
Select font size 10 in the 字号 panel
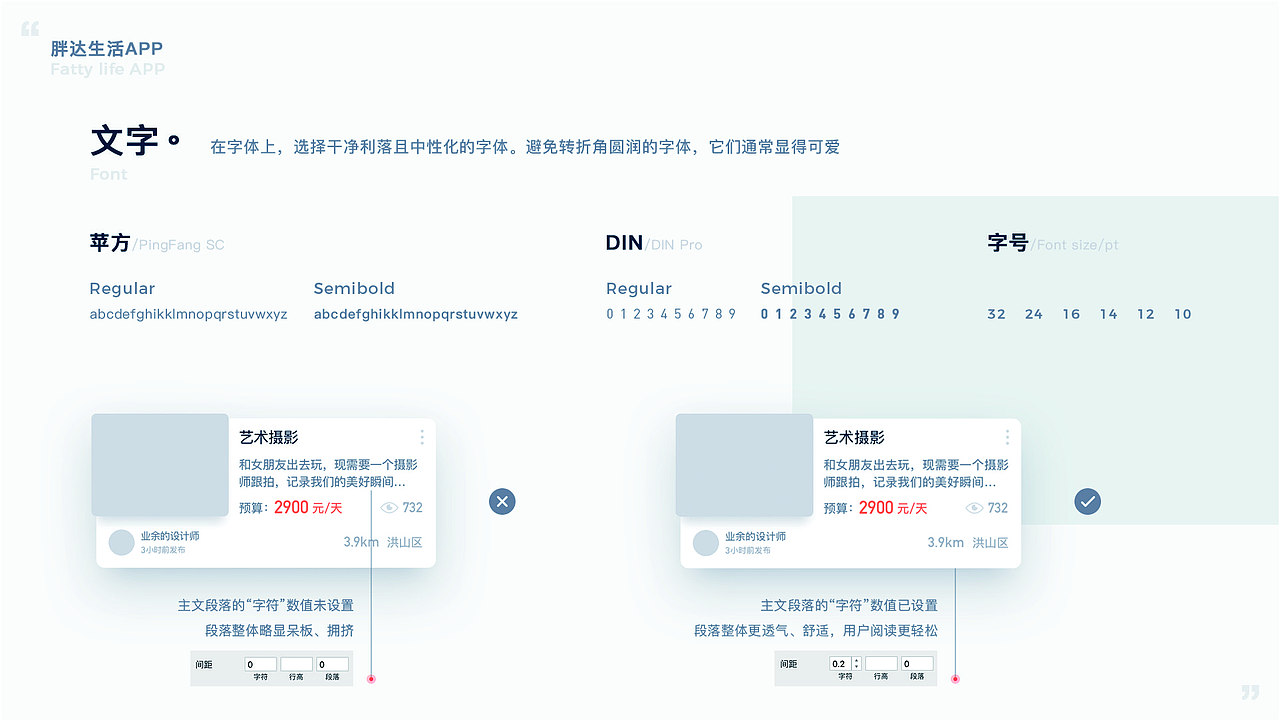(1183, 314)
